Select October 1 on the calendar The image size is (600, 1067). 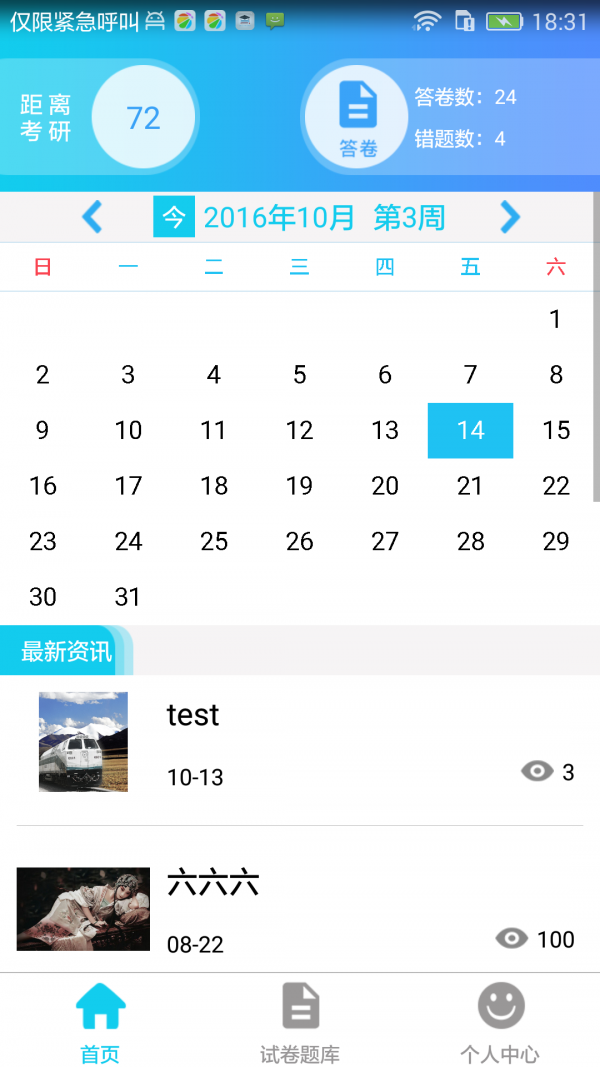pyautogui.click(x=556, y=320)
